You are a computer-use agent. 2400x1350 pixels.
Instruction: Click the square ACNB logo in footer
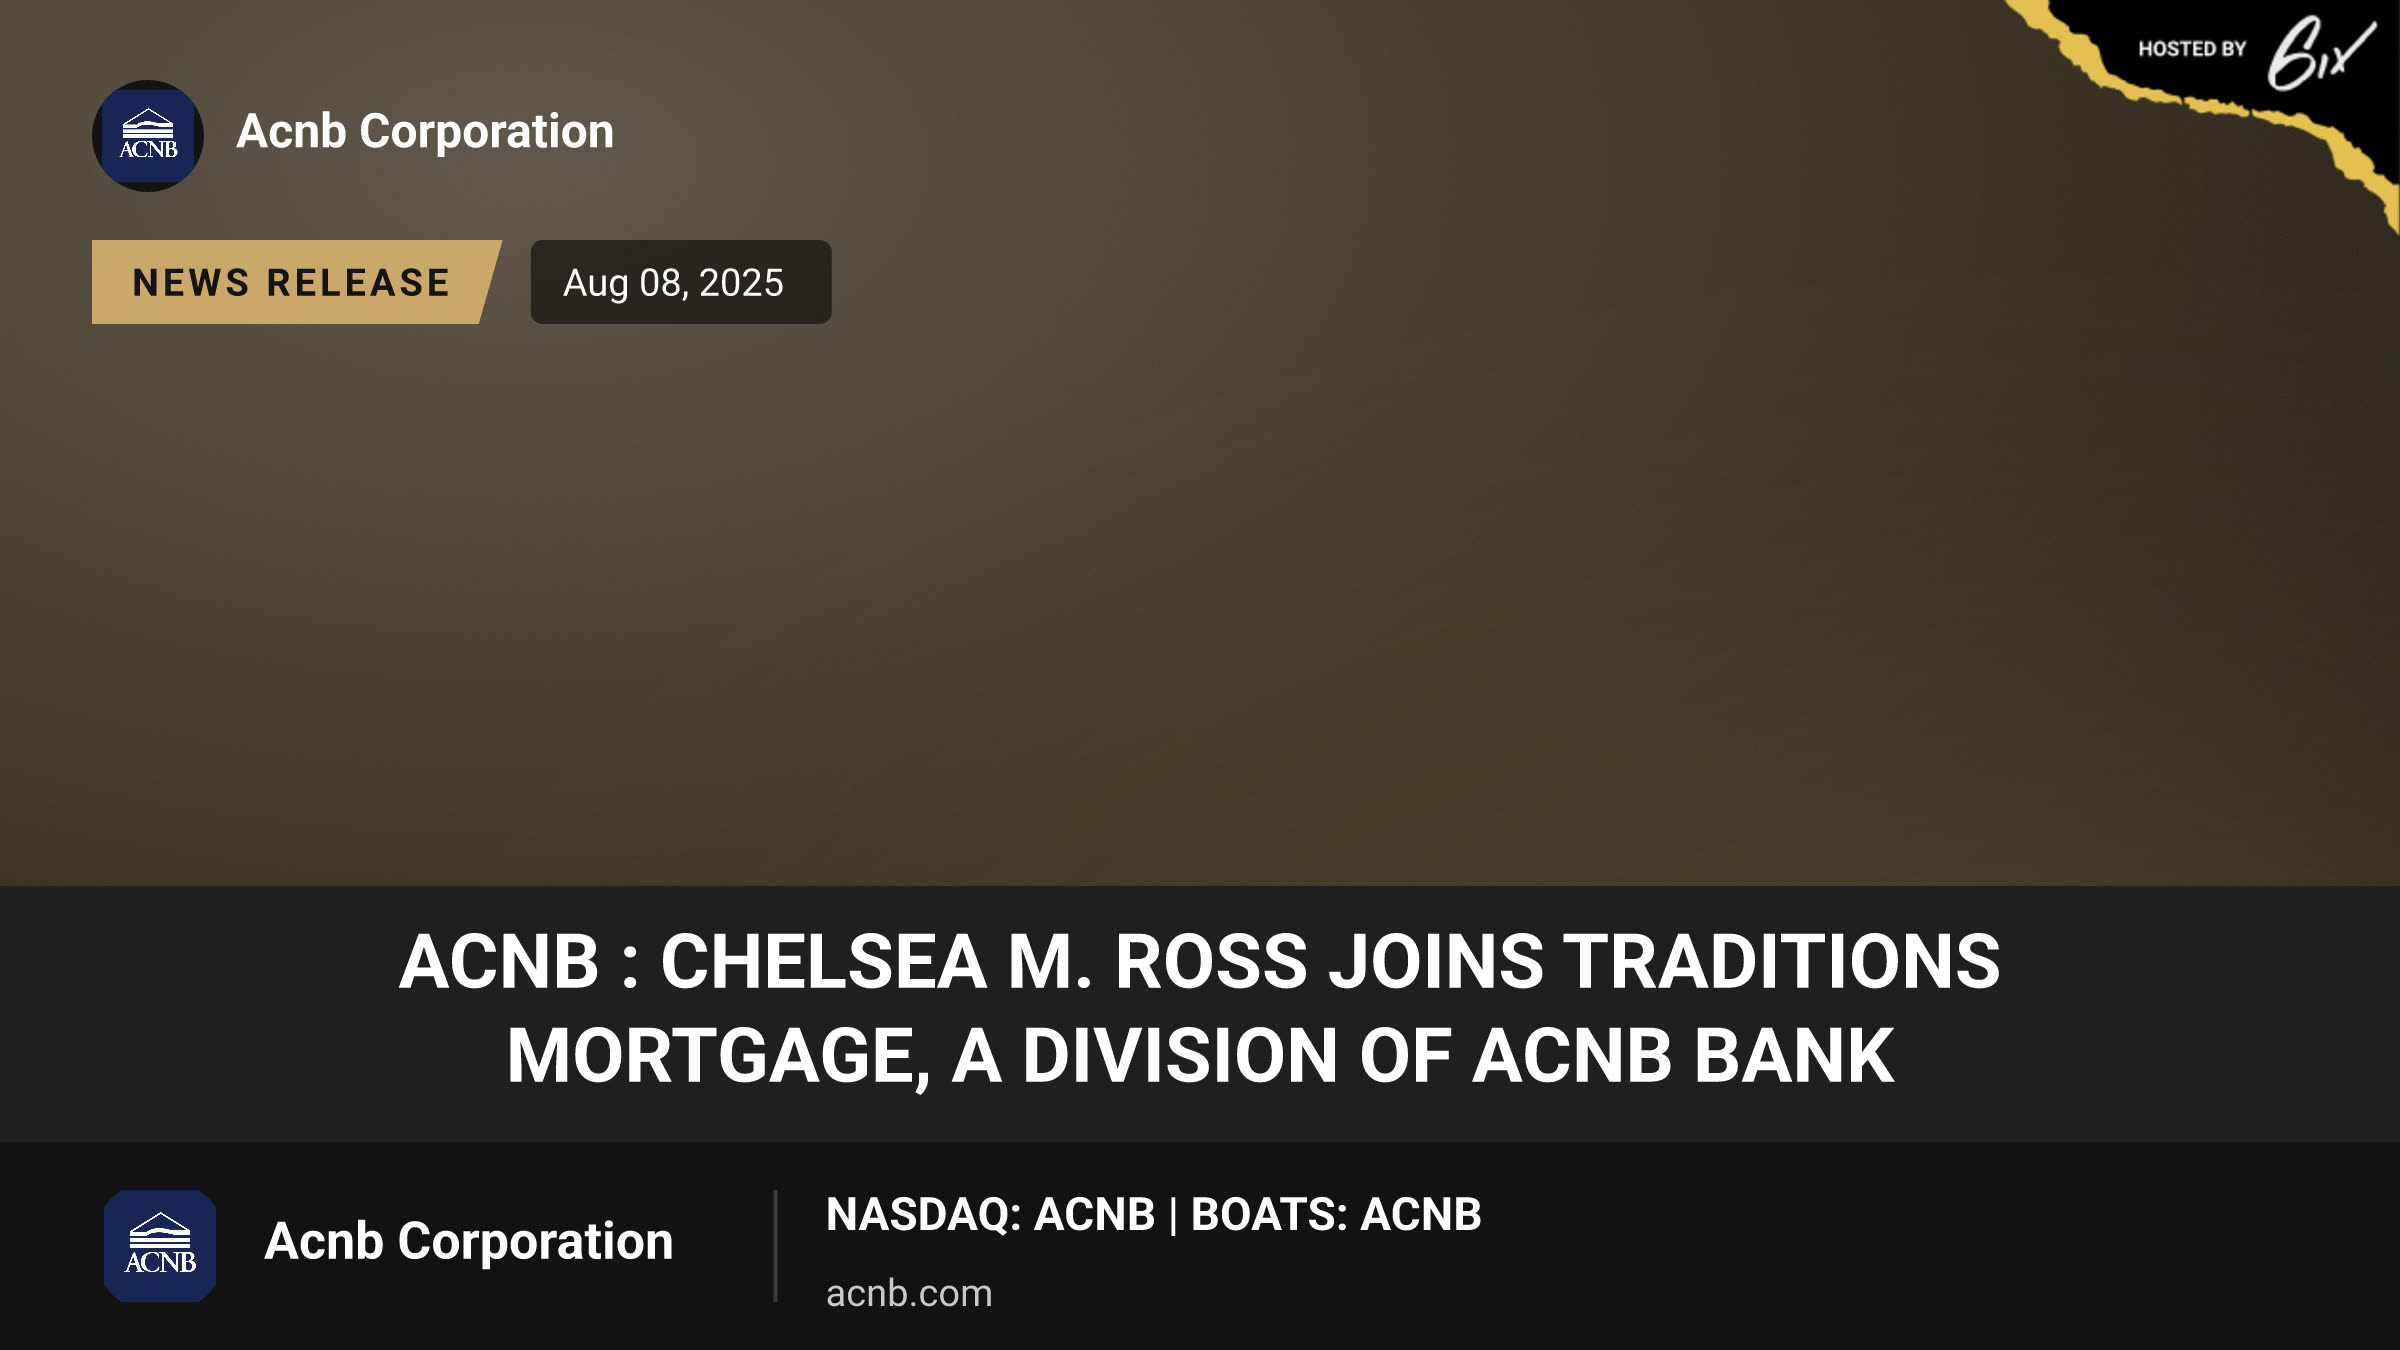pyautogui.click(x=160, y=1246)
